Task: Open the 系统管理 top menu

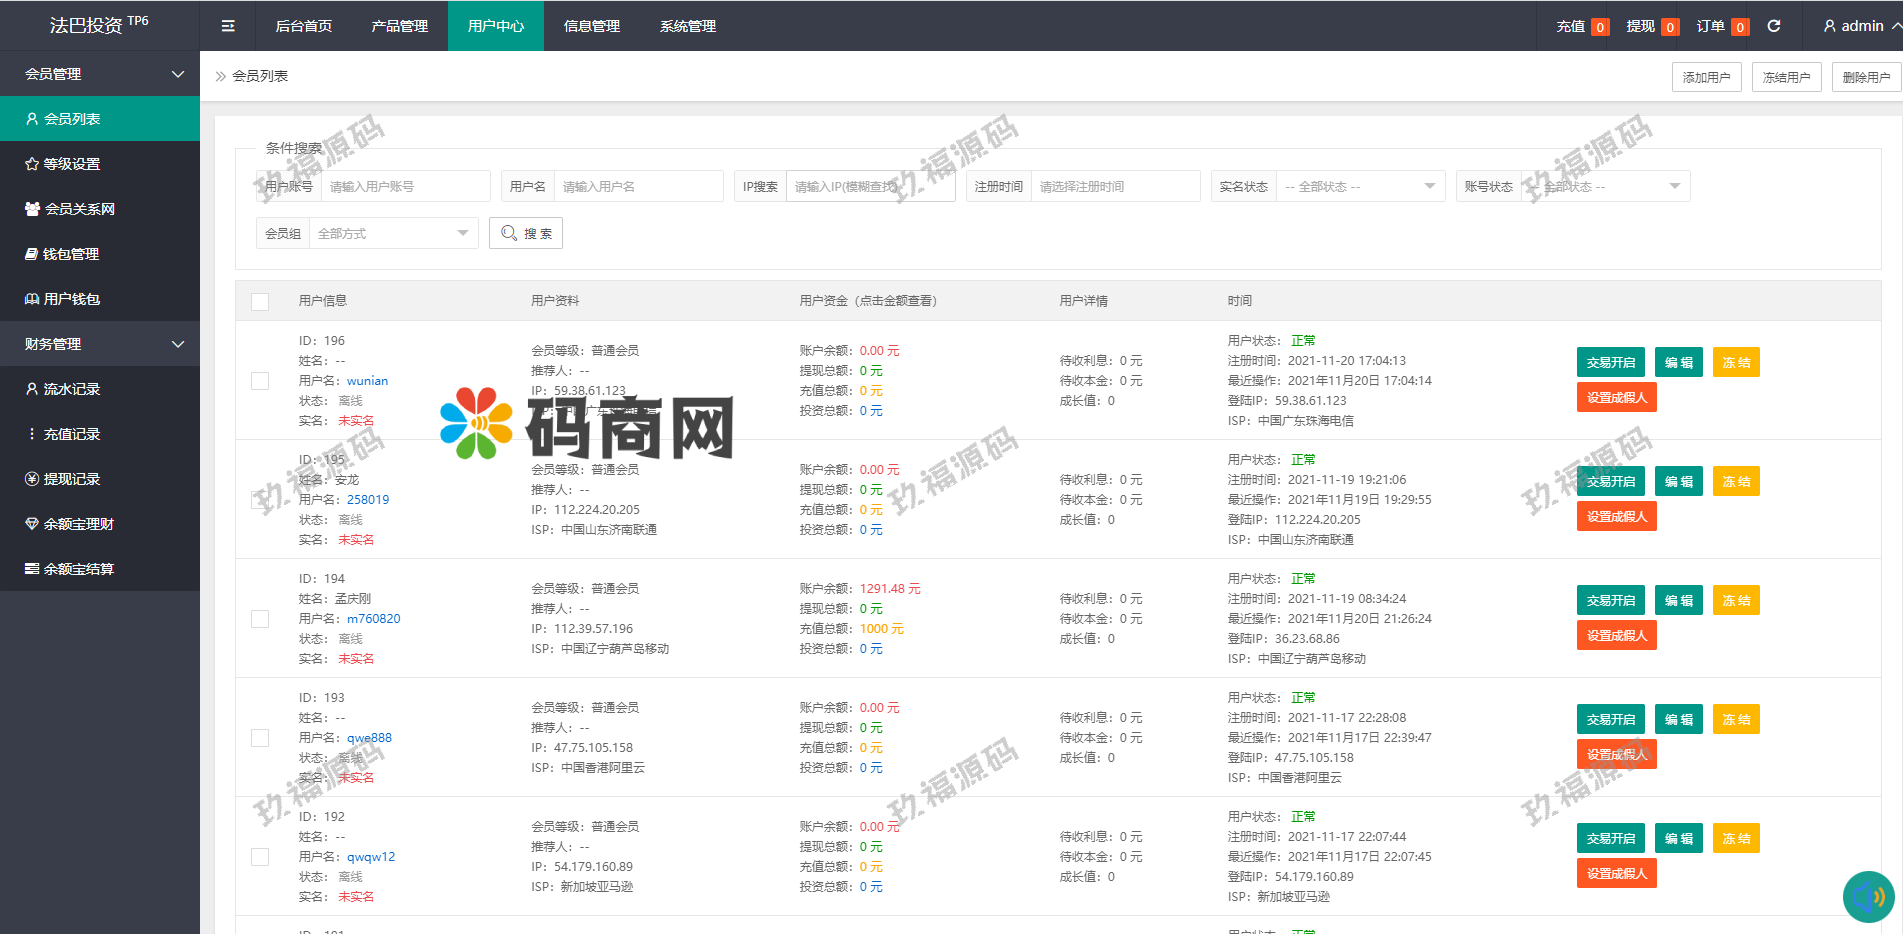Action: pyautogui.click(x=688, y=26)
